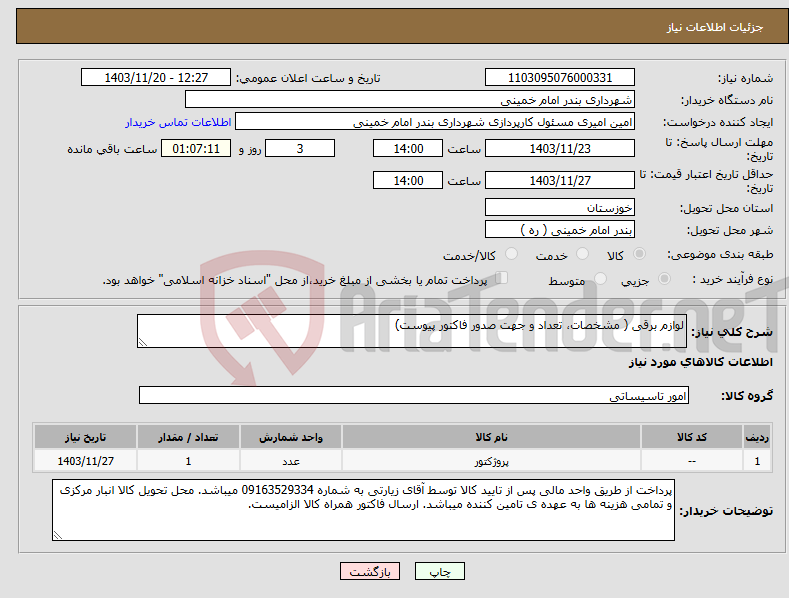
Task: Click the چاپ print button
Action: pos(440,572)
